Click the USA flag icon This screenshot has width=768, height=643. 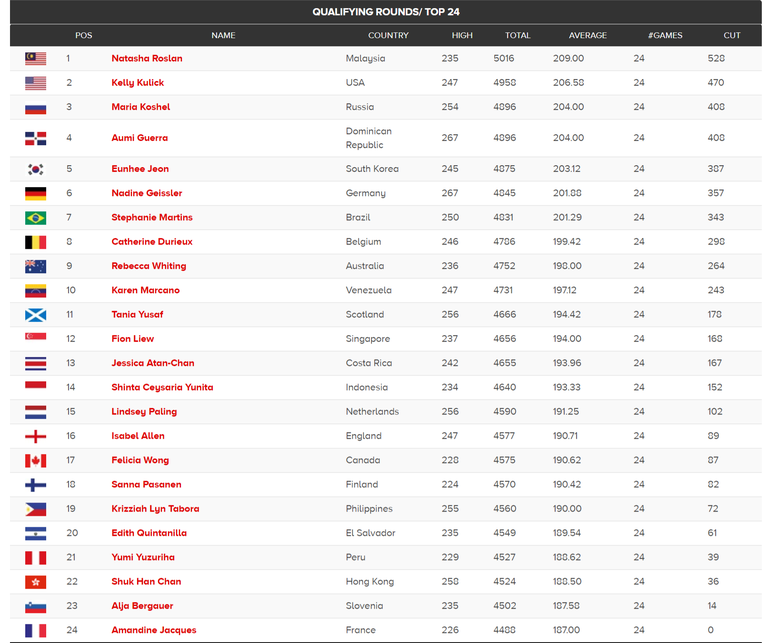[35, 83]
